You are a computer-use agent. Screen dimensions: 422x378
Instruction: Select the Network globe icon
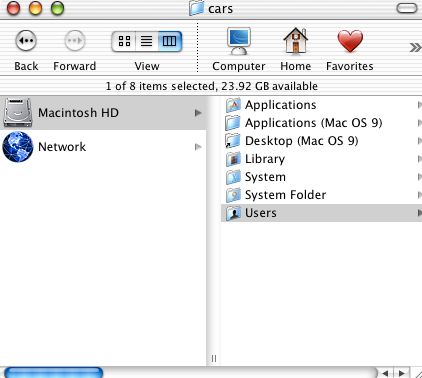click(x=18, y=147)
